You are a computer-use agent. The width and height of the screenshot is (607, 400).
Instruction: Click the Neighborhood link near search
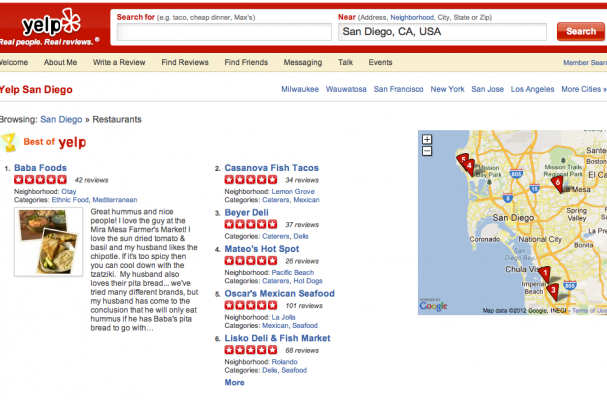click(412, 17)
